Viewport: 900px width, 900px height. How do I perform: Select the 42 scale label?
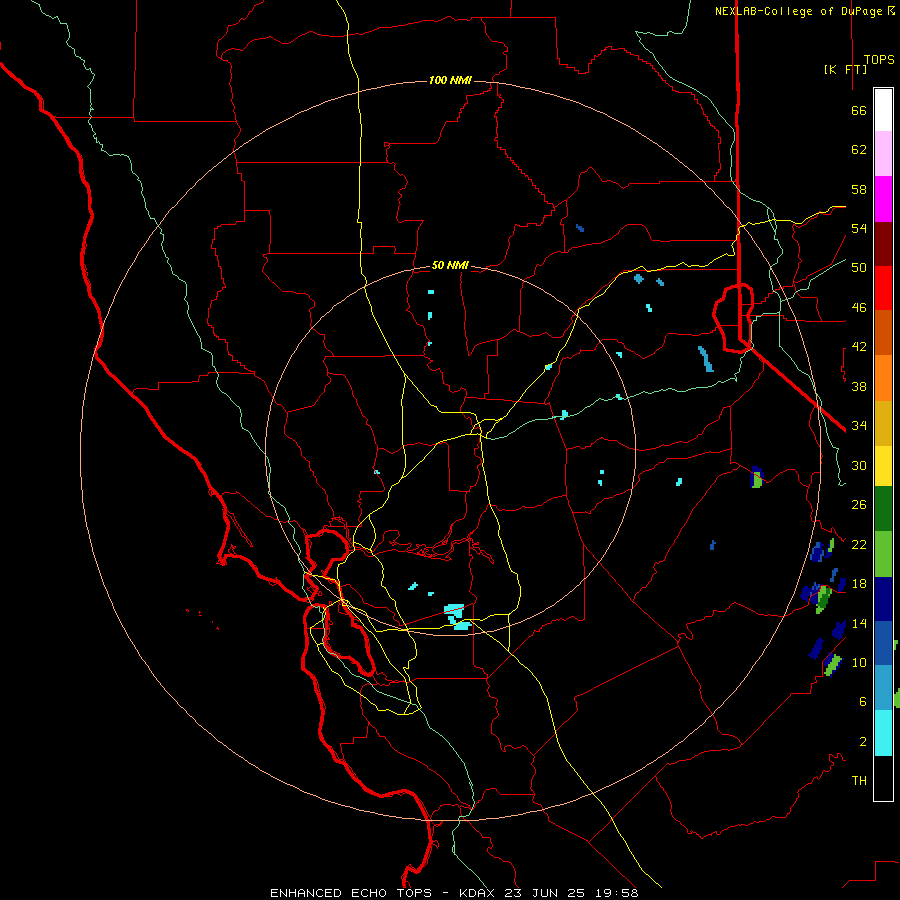tap(859, 347)
